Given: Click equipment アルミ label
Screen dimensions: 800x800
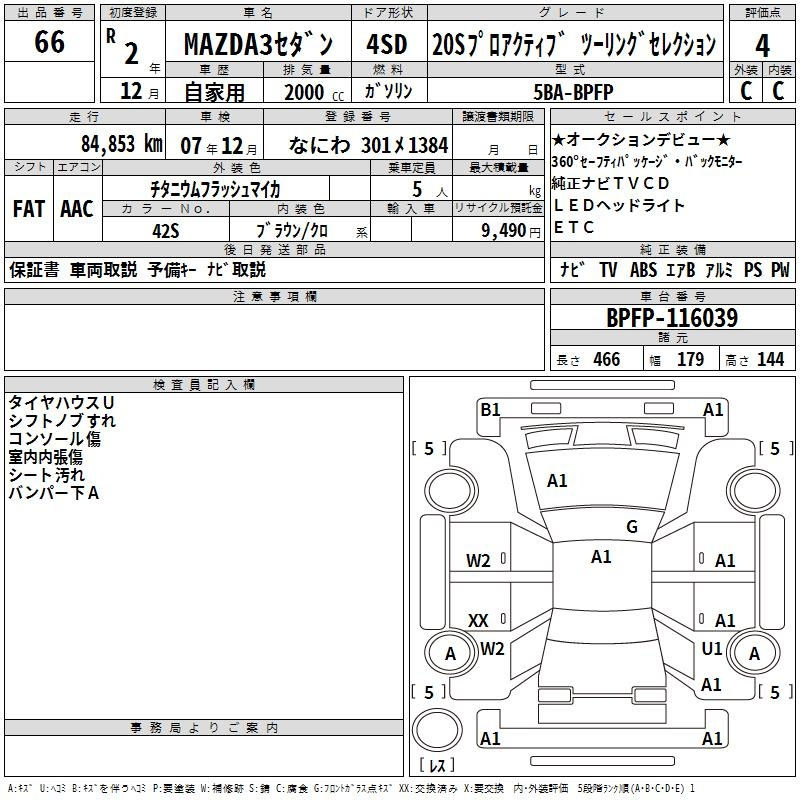Looking at the screenshot, I should click(x=719, y=270).
